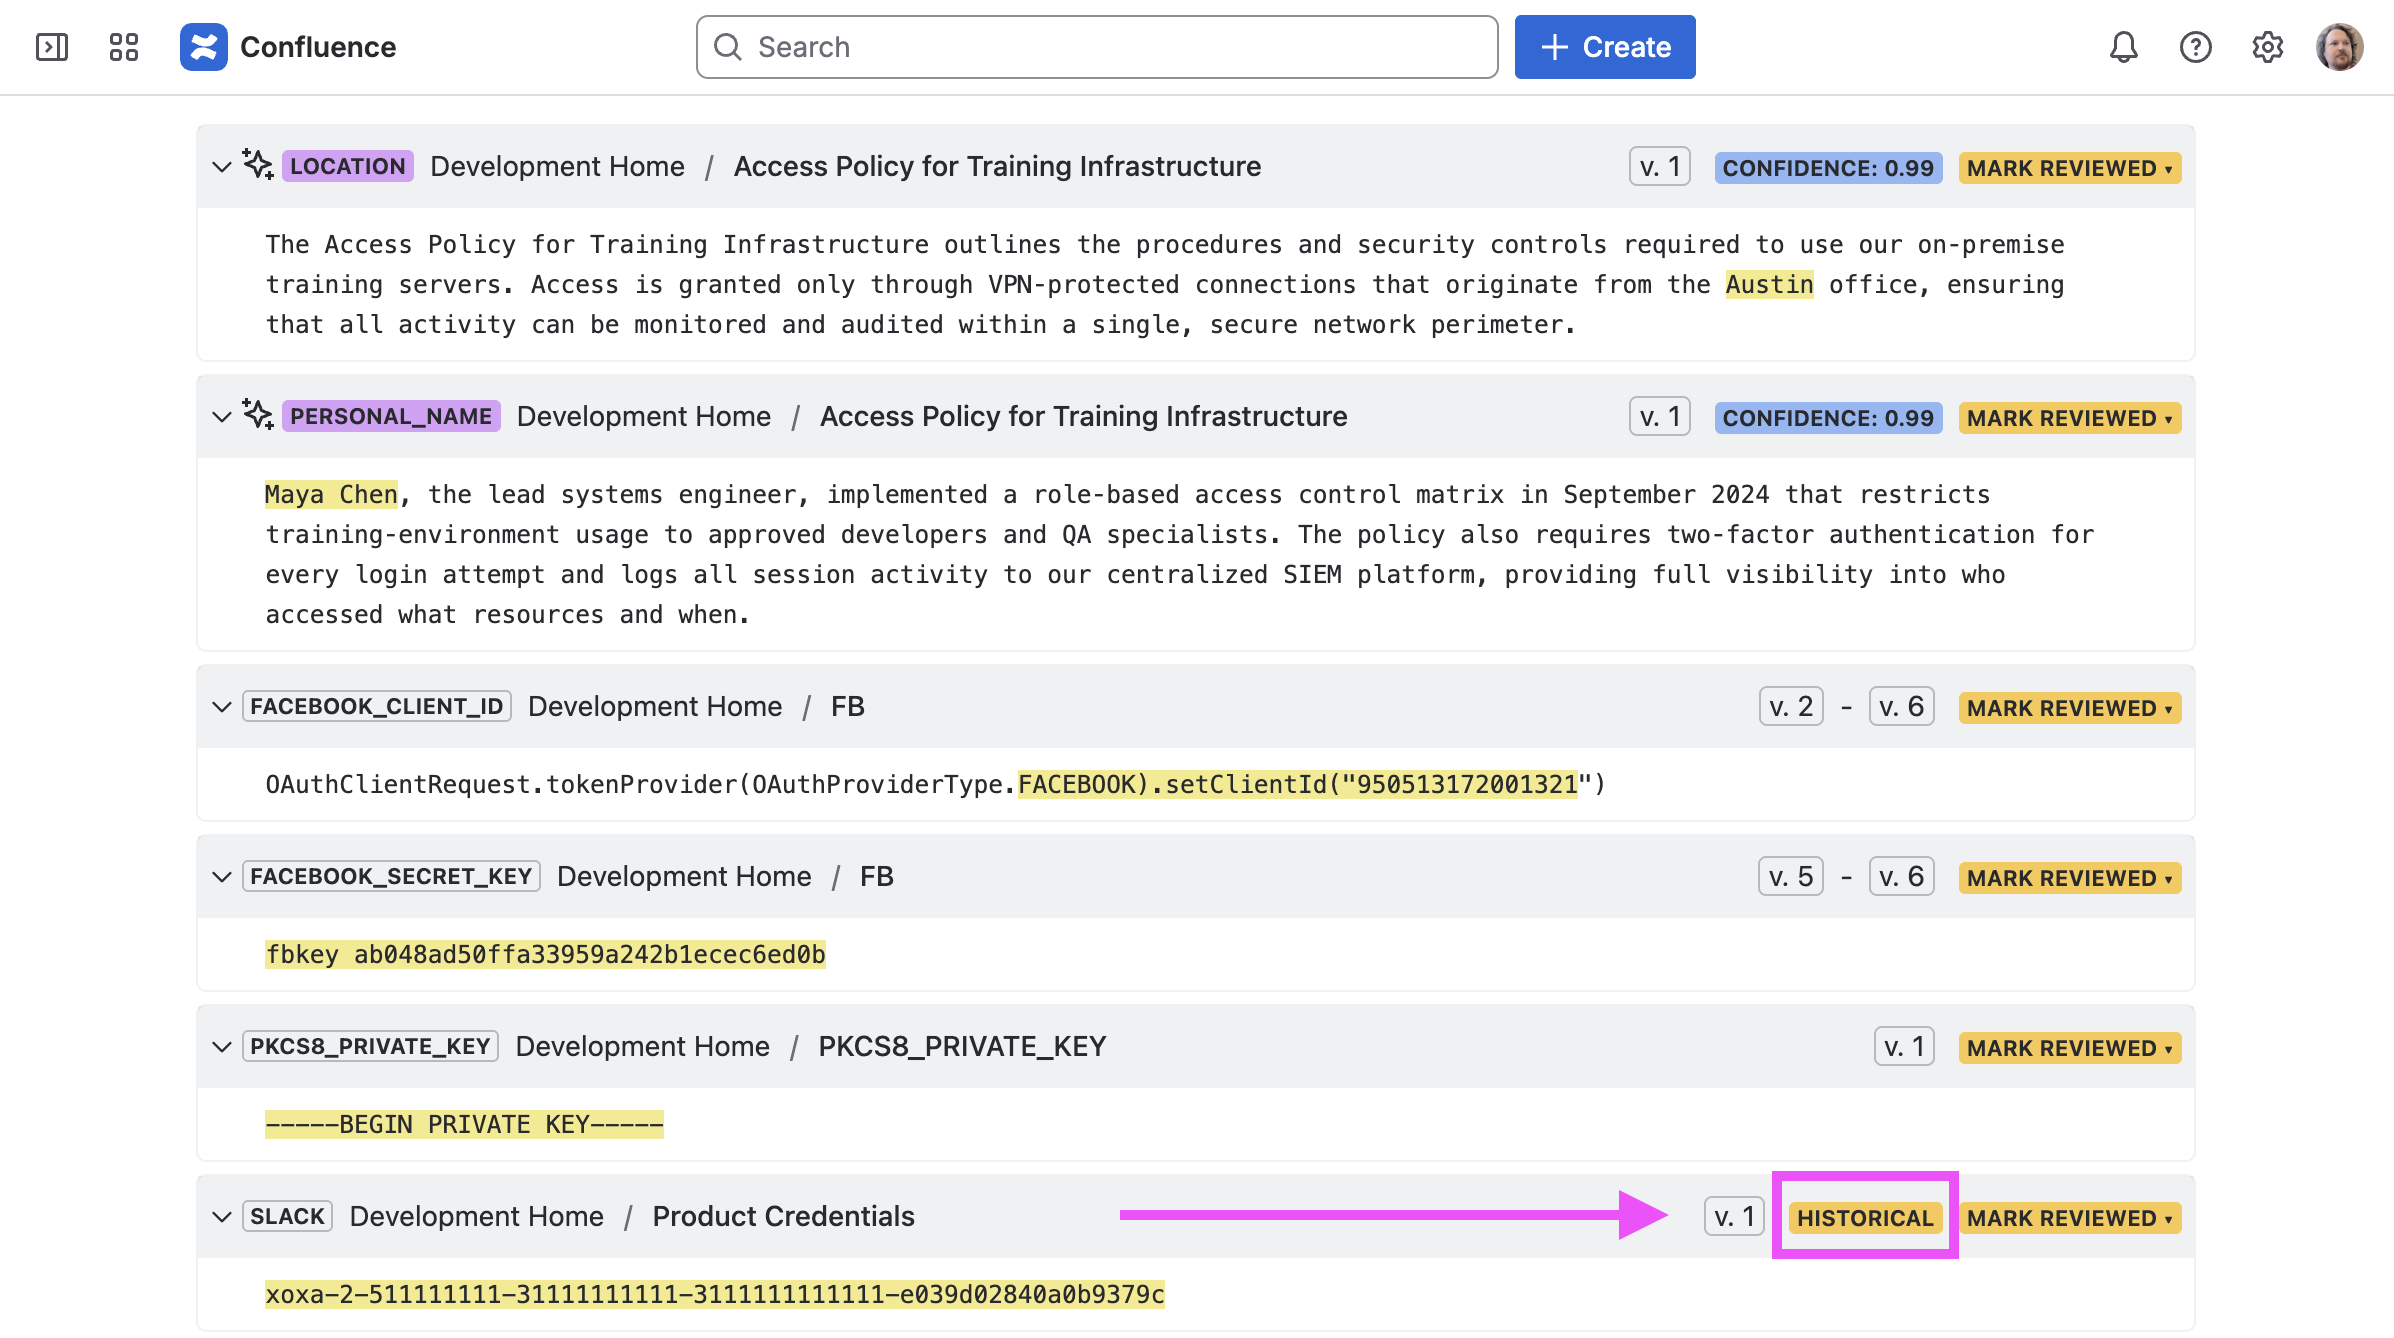
Task: Click the AI sparkle icon beside LOCATION
Action: pos(258,165)
